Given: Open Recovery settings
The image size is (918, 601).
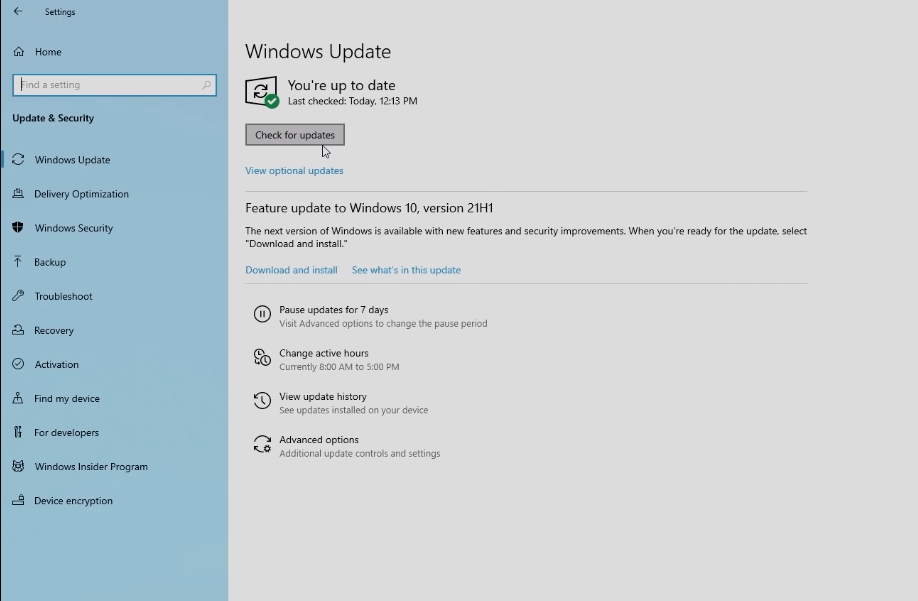Looking at the screenshot, I should point(54,331).
